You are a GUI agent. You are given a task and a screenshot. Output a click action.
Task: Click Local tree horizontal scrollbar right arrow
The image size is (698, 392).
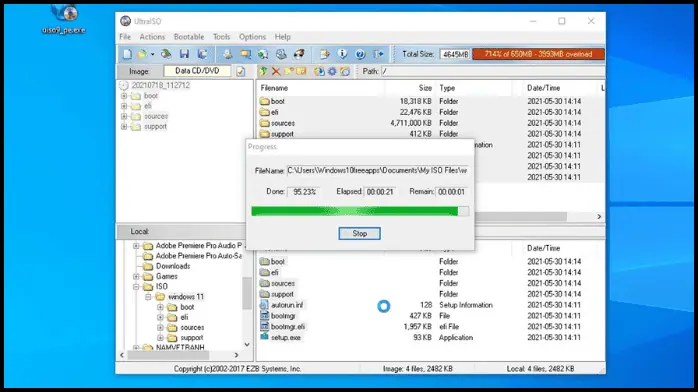pos(236,355)
